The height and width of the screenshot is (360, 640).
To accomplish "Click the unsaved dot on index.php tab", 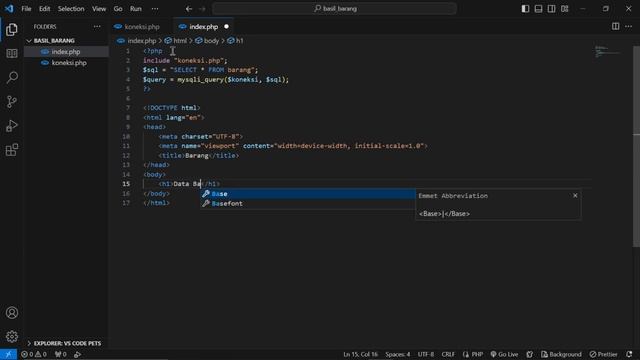I will [226, 27].
